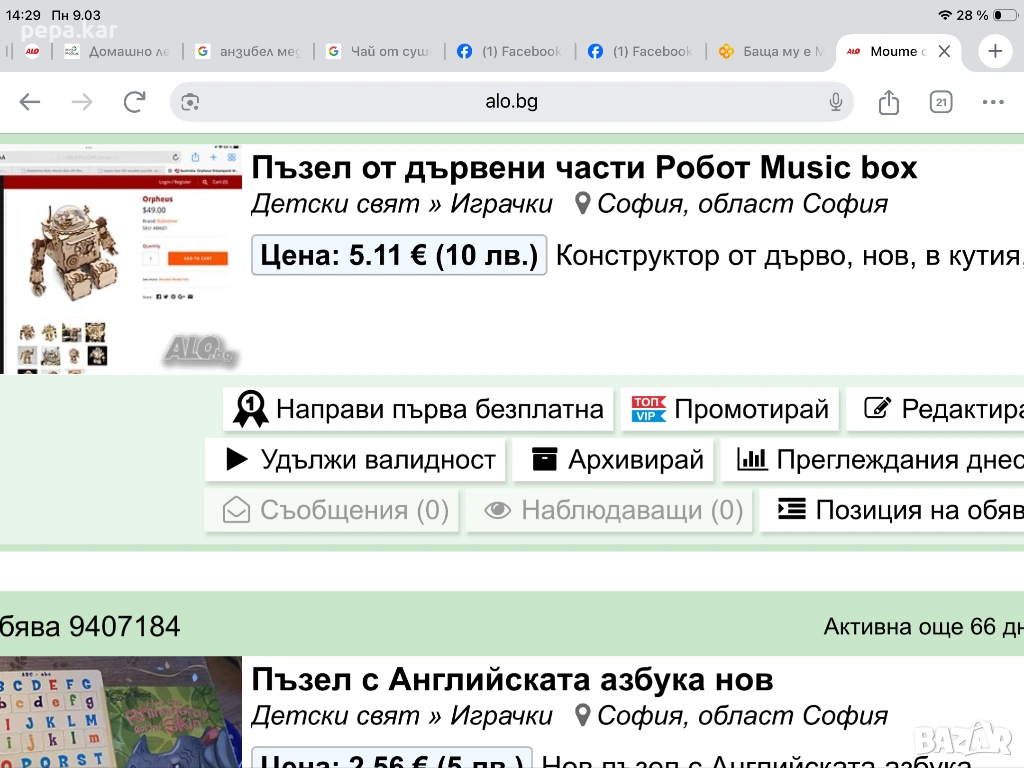
Task: Open a new tab with plus button
Action: point(995,51)
